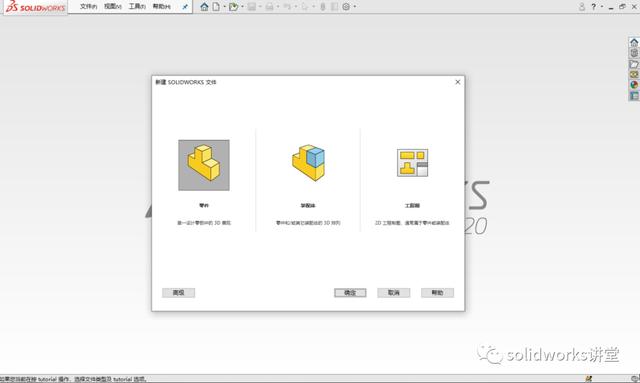
Task: Create a new document via New icon
Action: pyautogui.click(x=216, y=7)
